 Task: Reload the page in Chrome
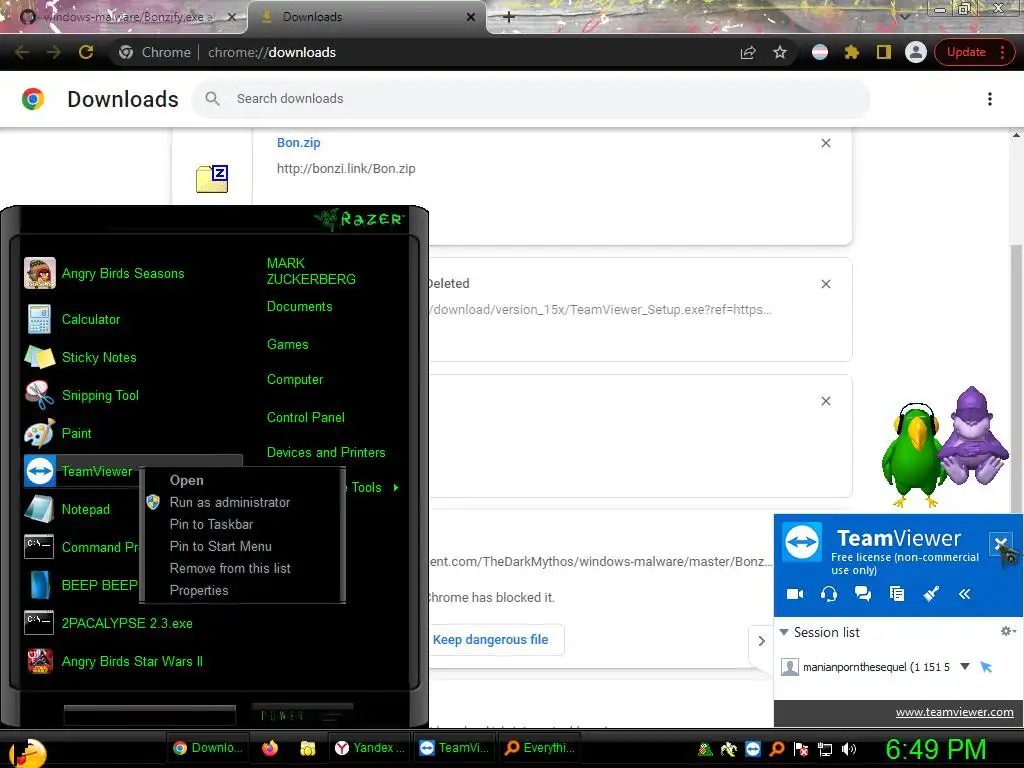coord(86,52)
